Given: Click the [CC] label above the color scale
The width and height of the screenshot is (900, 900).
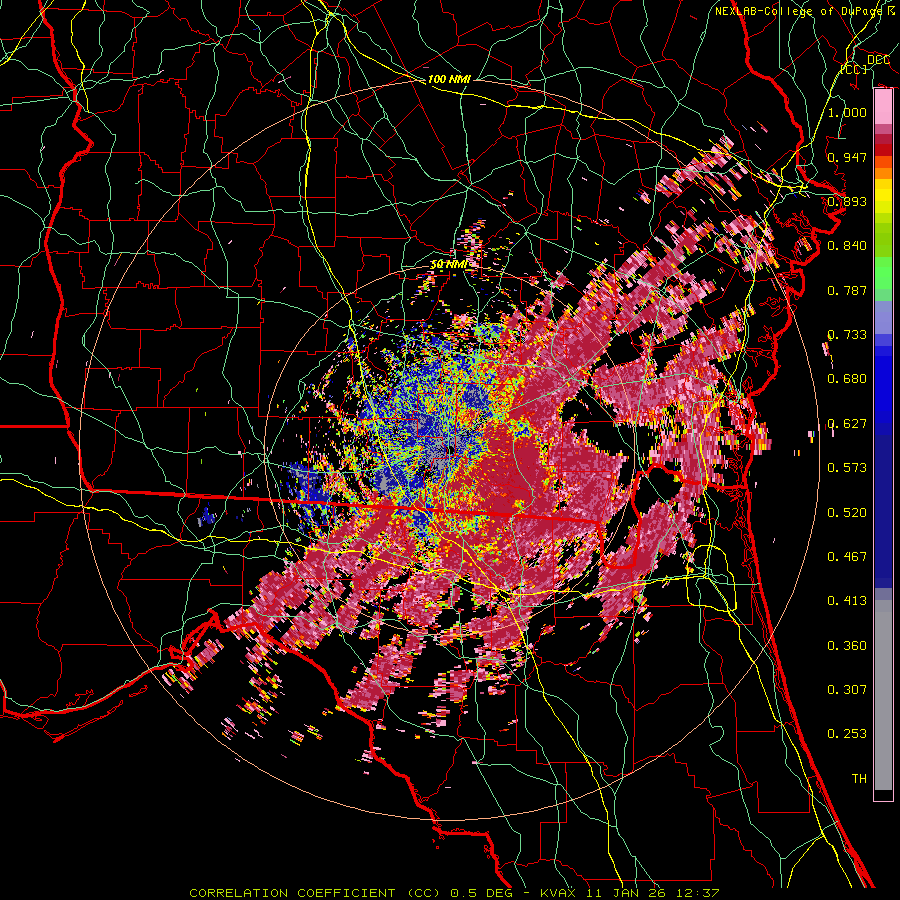Looking at the screenshot, I should tap(854, 69).
